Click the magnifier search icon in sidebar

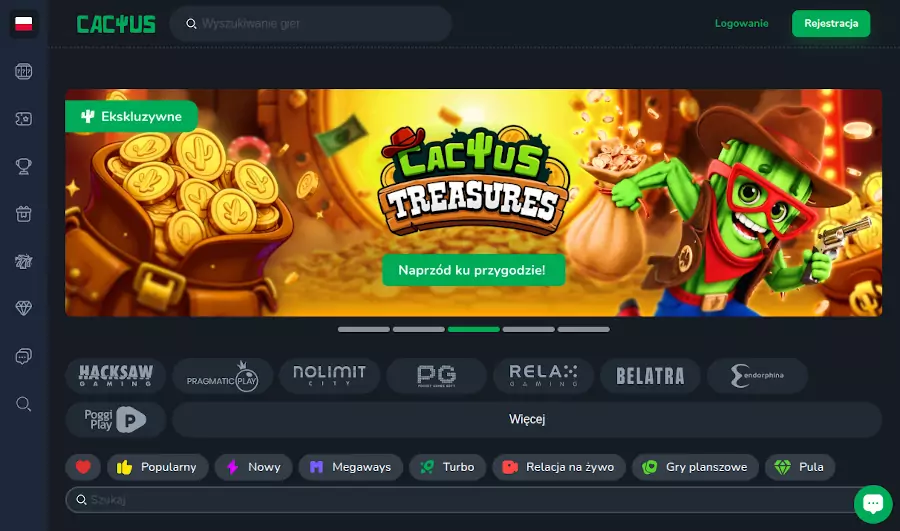pyautogui.click(x=24, y=404)
